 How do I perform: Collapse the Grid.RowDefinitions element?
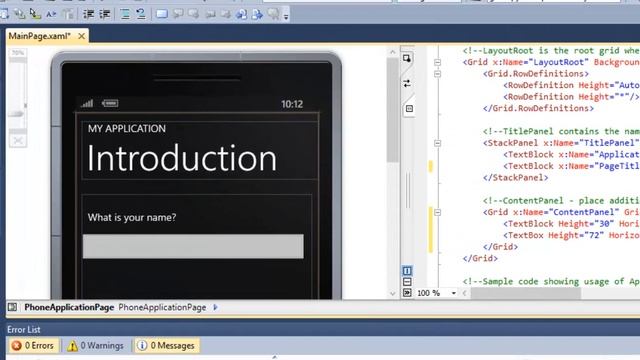pos(438,74)
